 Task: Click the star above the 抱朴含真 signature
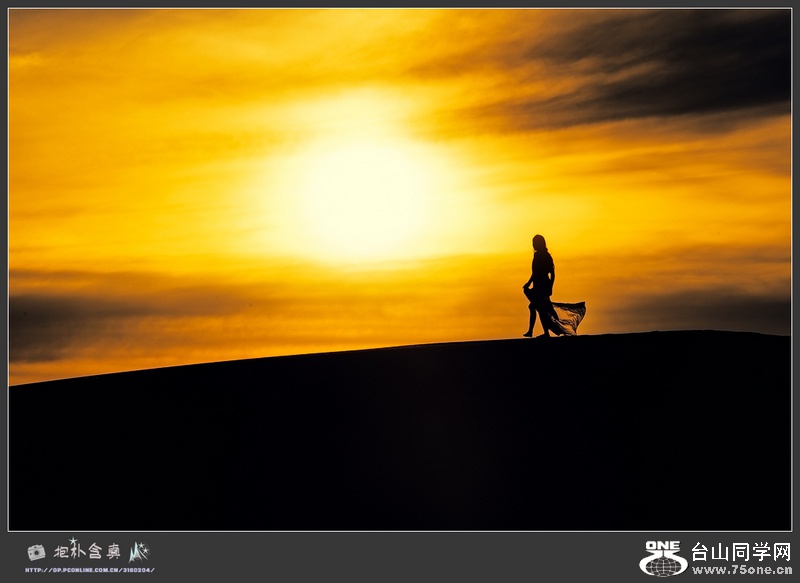(x=73, y=542)
